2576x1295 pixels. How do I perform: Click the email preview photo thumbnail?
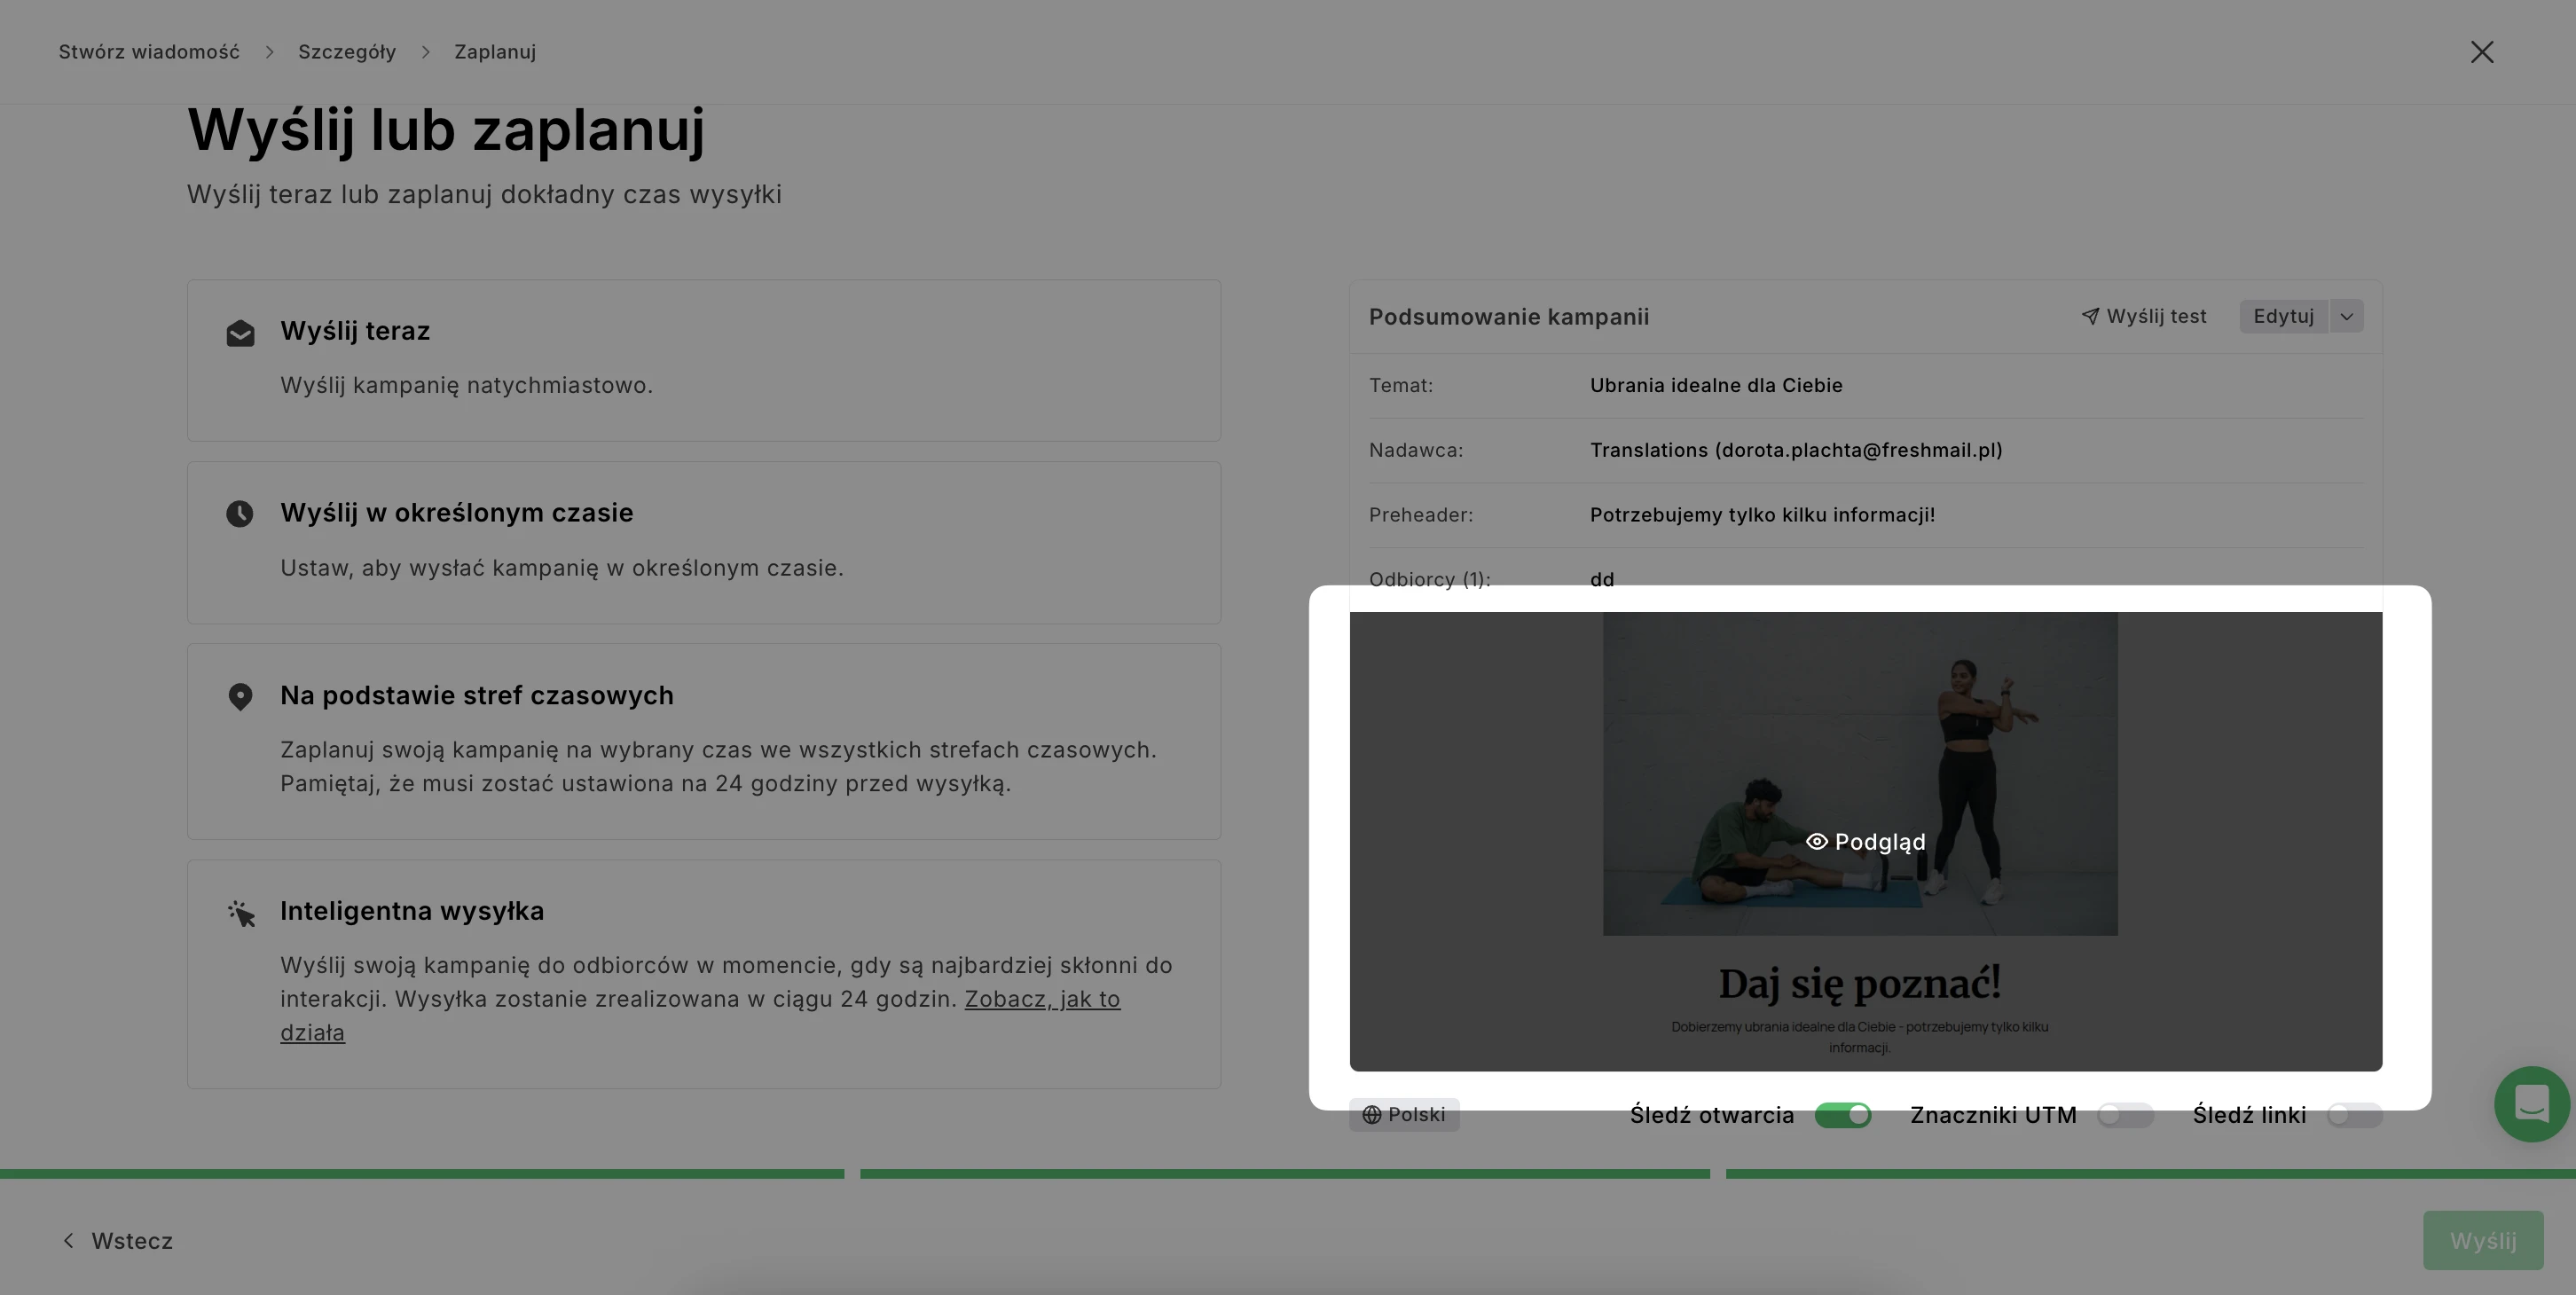[1860, 774]
